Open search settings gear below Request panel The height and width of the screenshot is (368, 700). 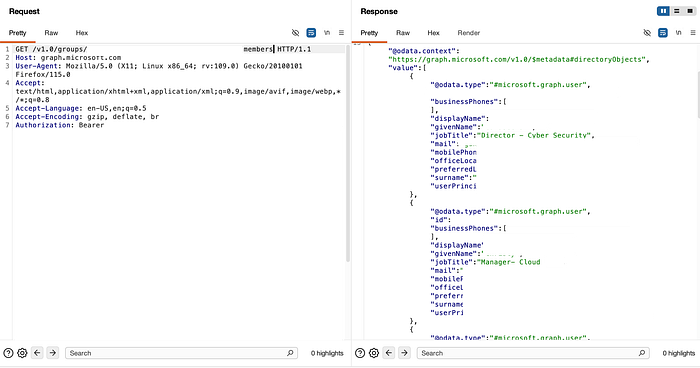tap(22, 353)
